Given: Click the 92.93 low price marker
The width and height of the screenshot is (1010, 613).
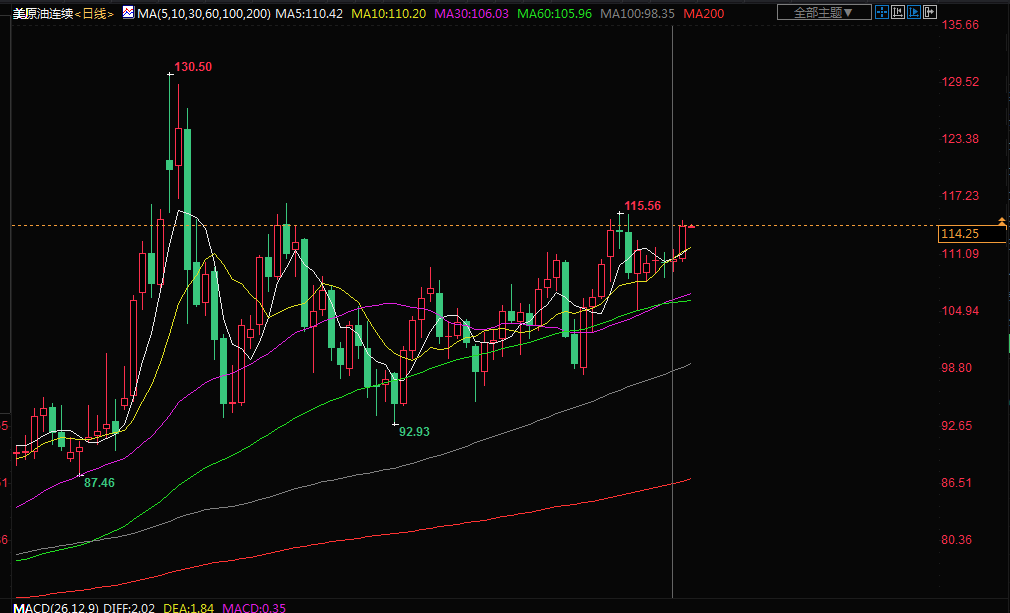Looking at the screenshot, I should [x=414, y=432].
